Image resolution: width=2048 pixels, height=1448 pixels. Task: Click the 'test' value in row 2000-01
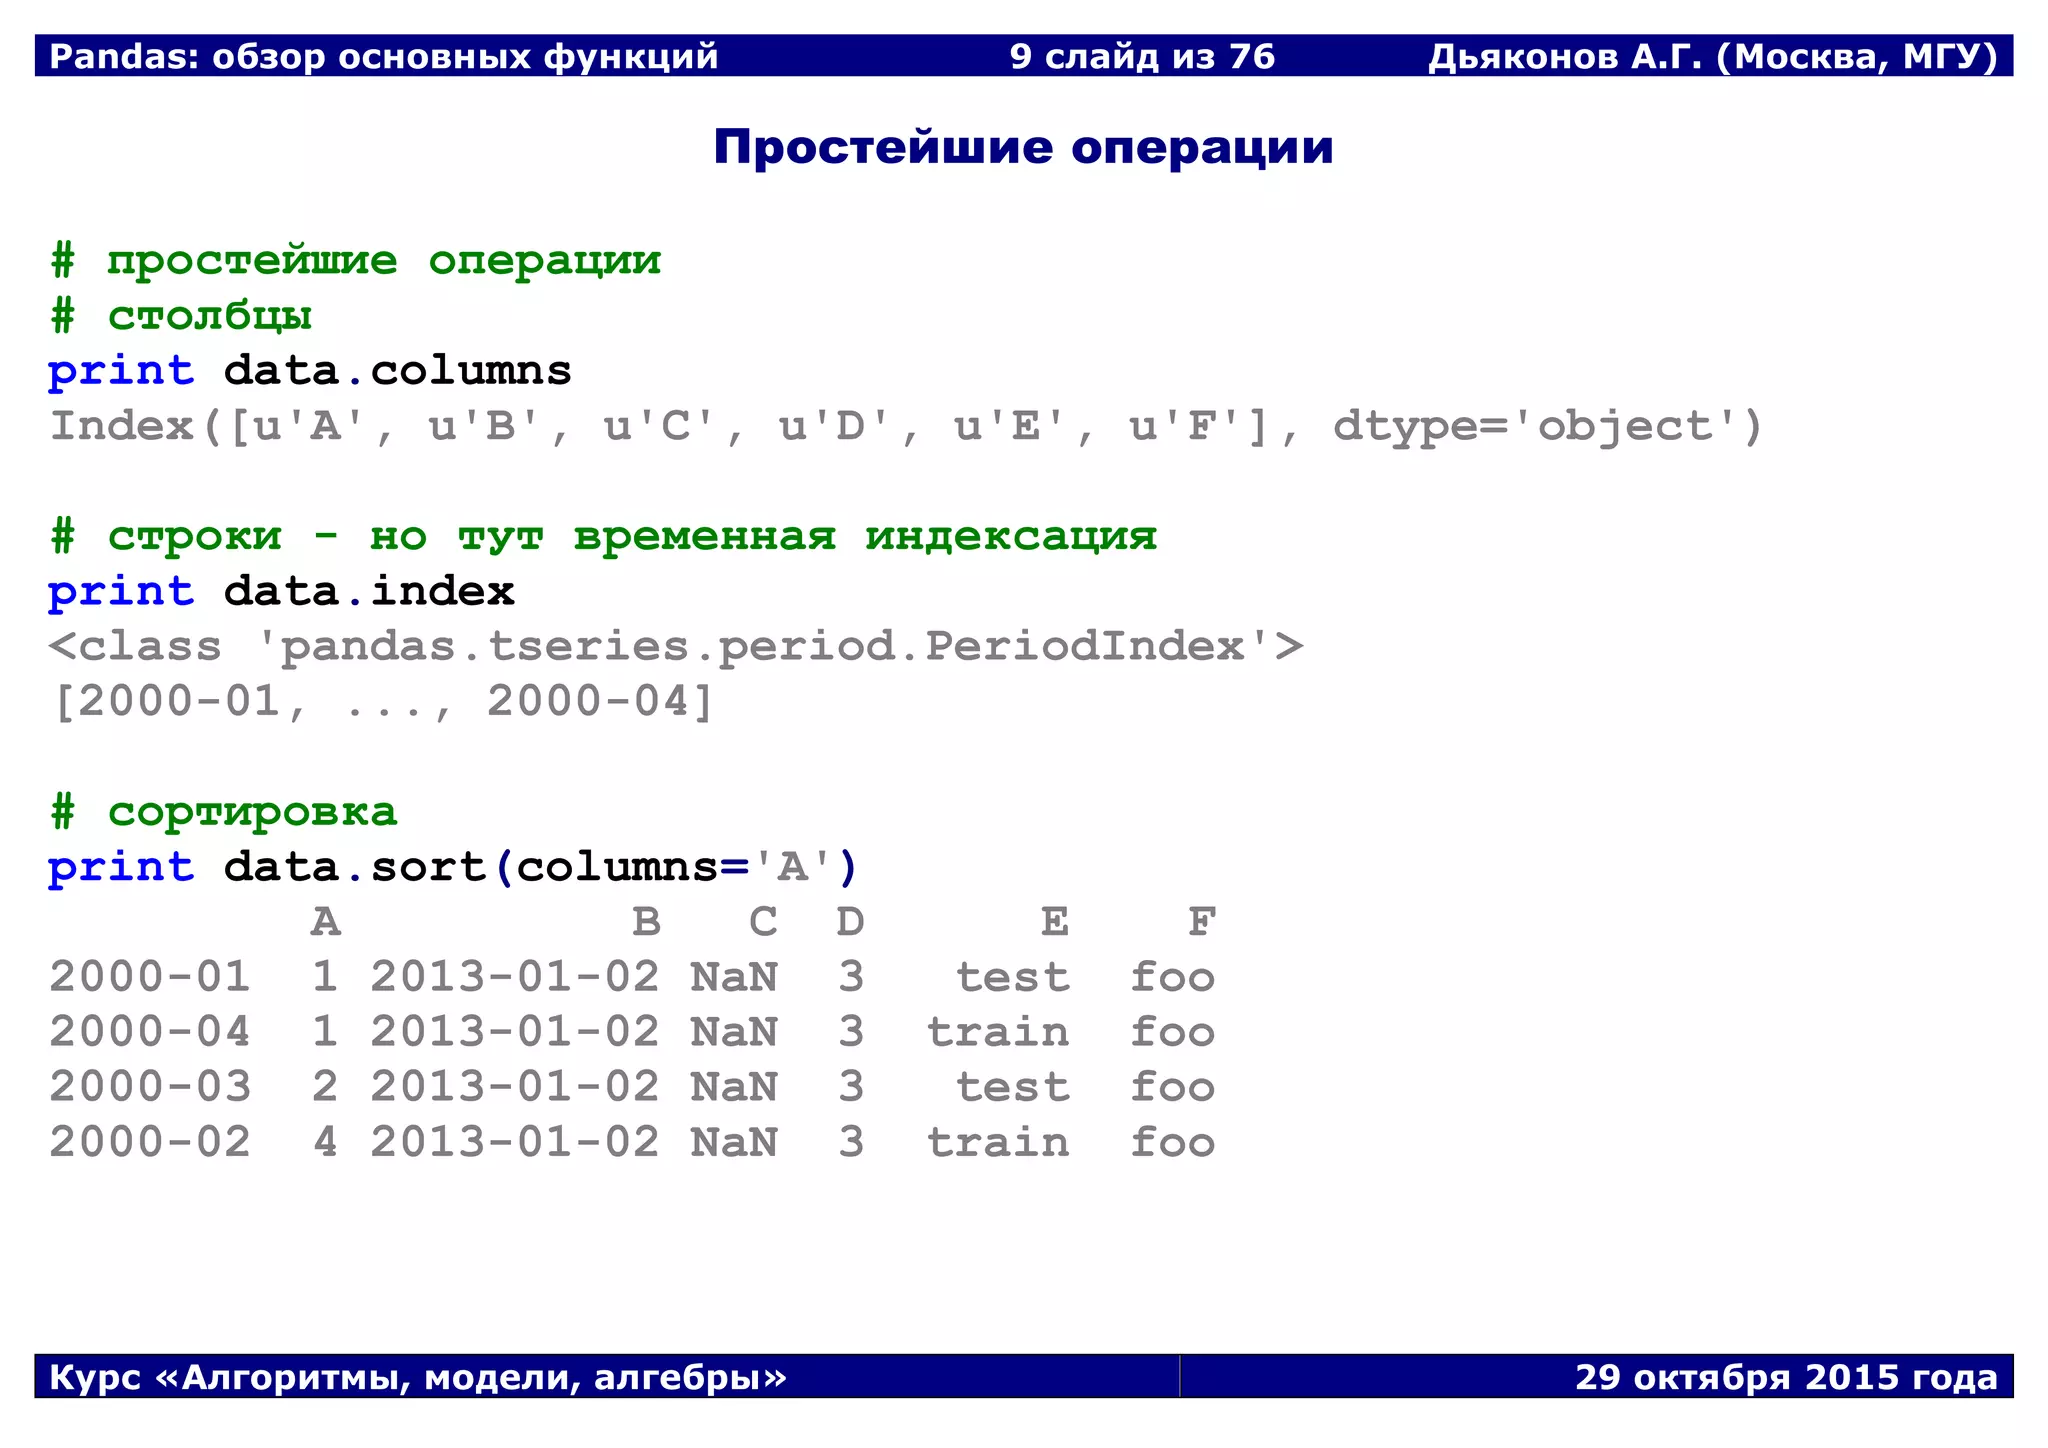(1013, 977)
